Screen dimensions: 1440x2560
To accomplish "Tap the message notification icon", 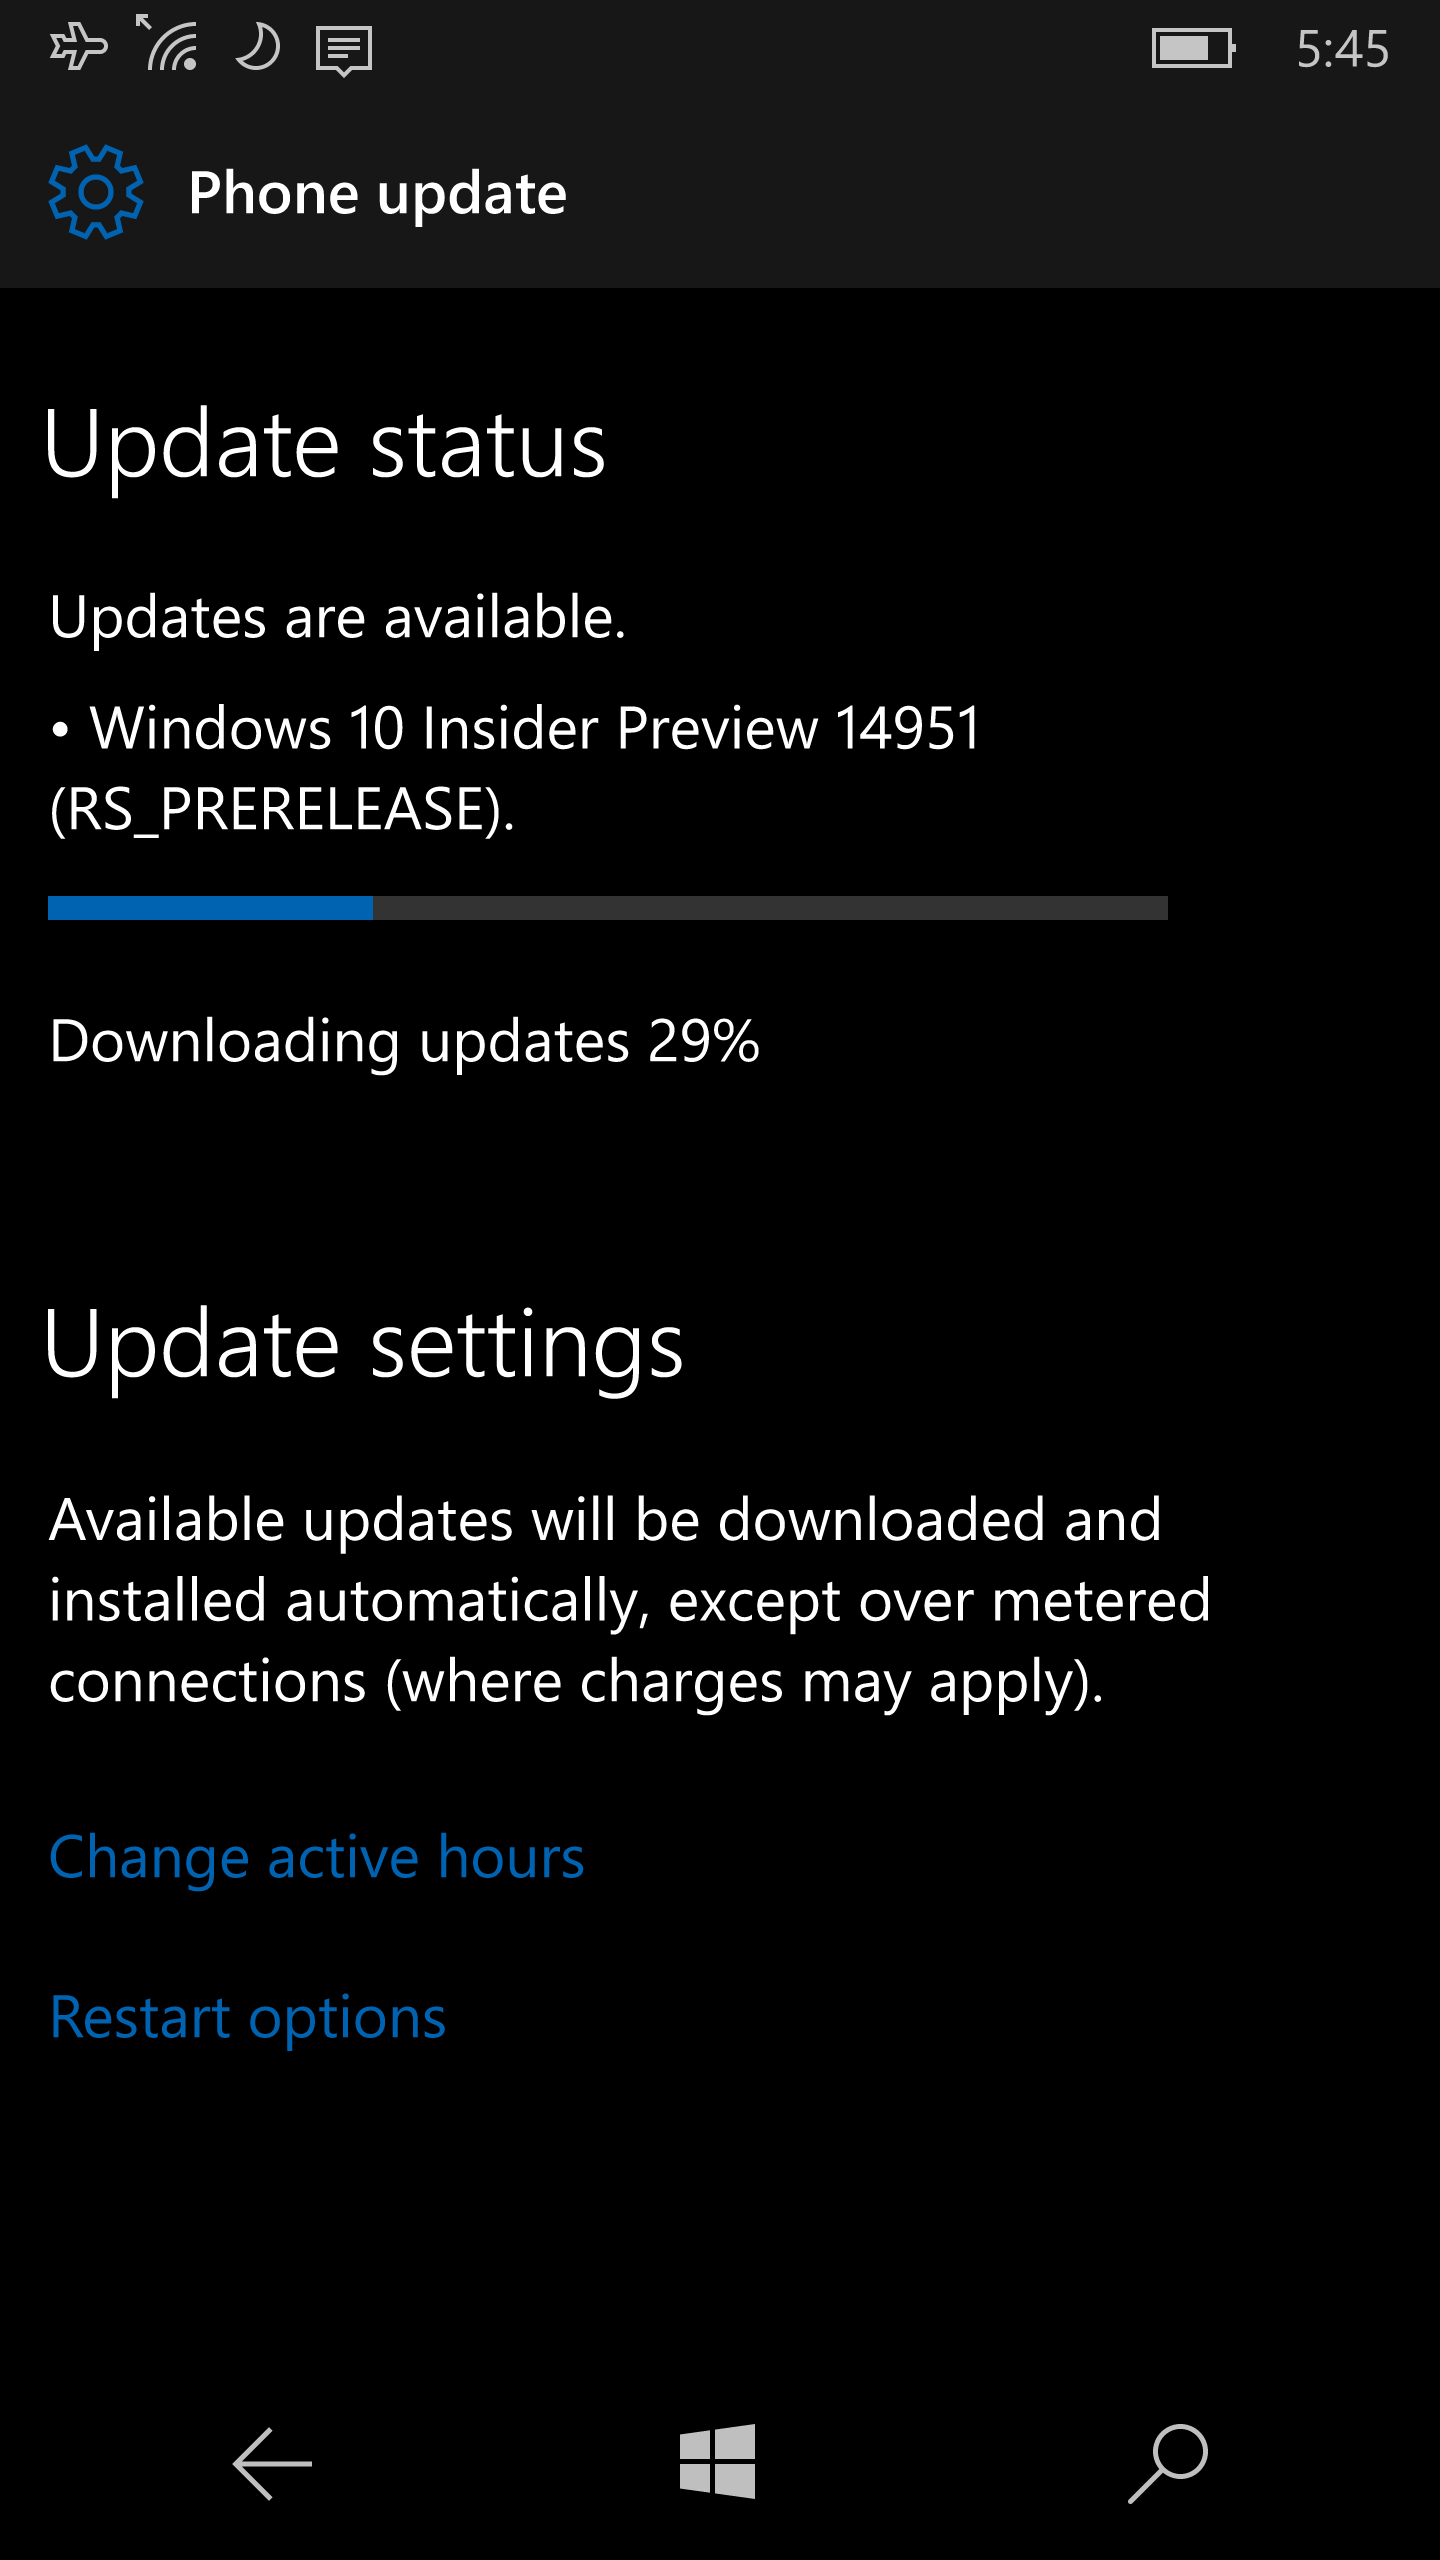I will pos(344,51).
